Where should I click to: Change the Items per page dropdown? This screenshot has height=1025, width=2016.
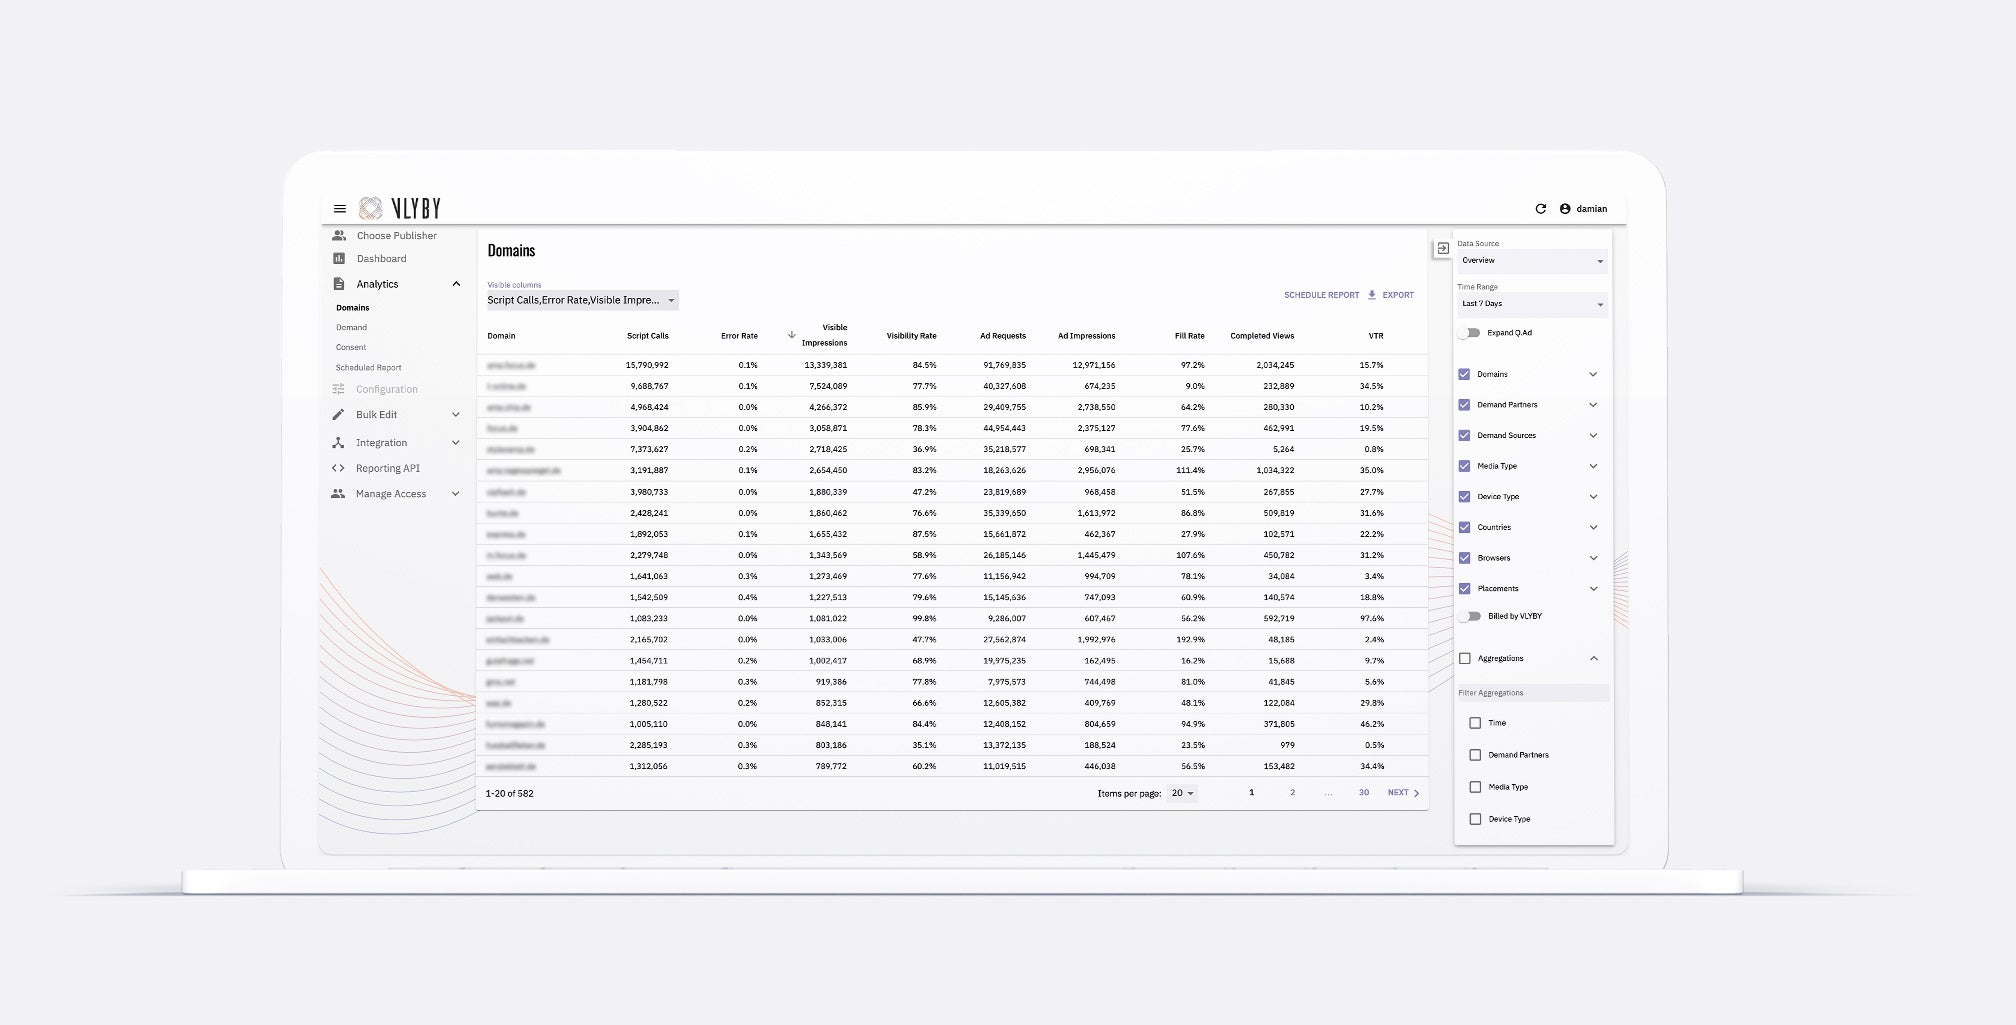pyautogui.click(x=1182, y=793)
